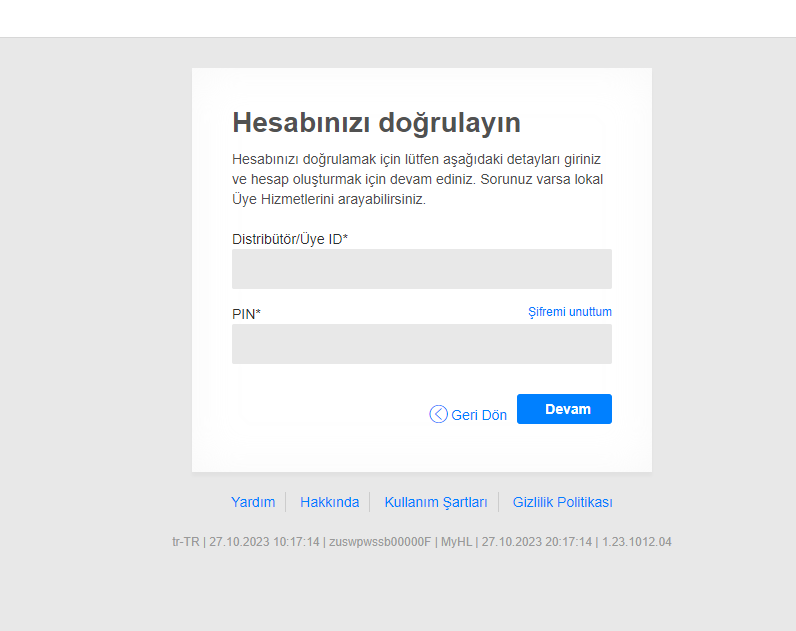Open the Gizlilik Politikası link
The image size is (796, 631).
(562, 502)
